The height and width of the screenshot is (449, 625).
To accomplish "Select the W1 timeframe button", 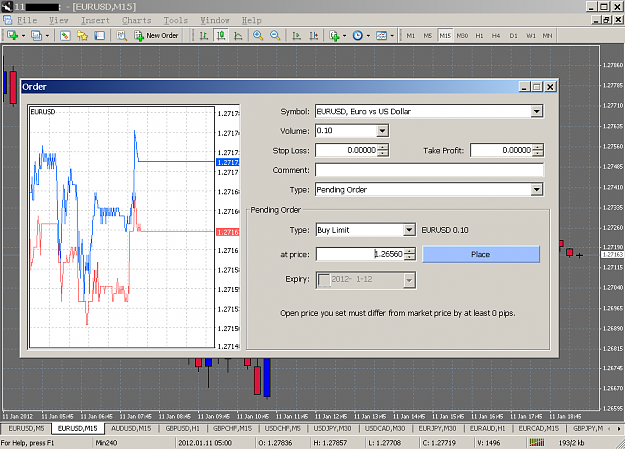I will (x=531, y=35).
